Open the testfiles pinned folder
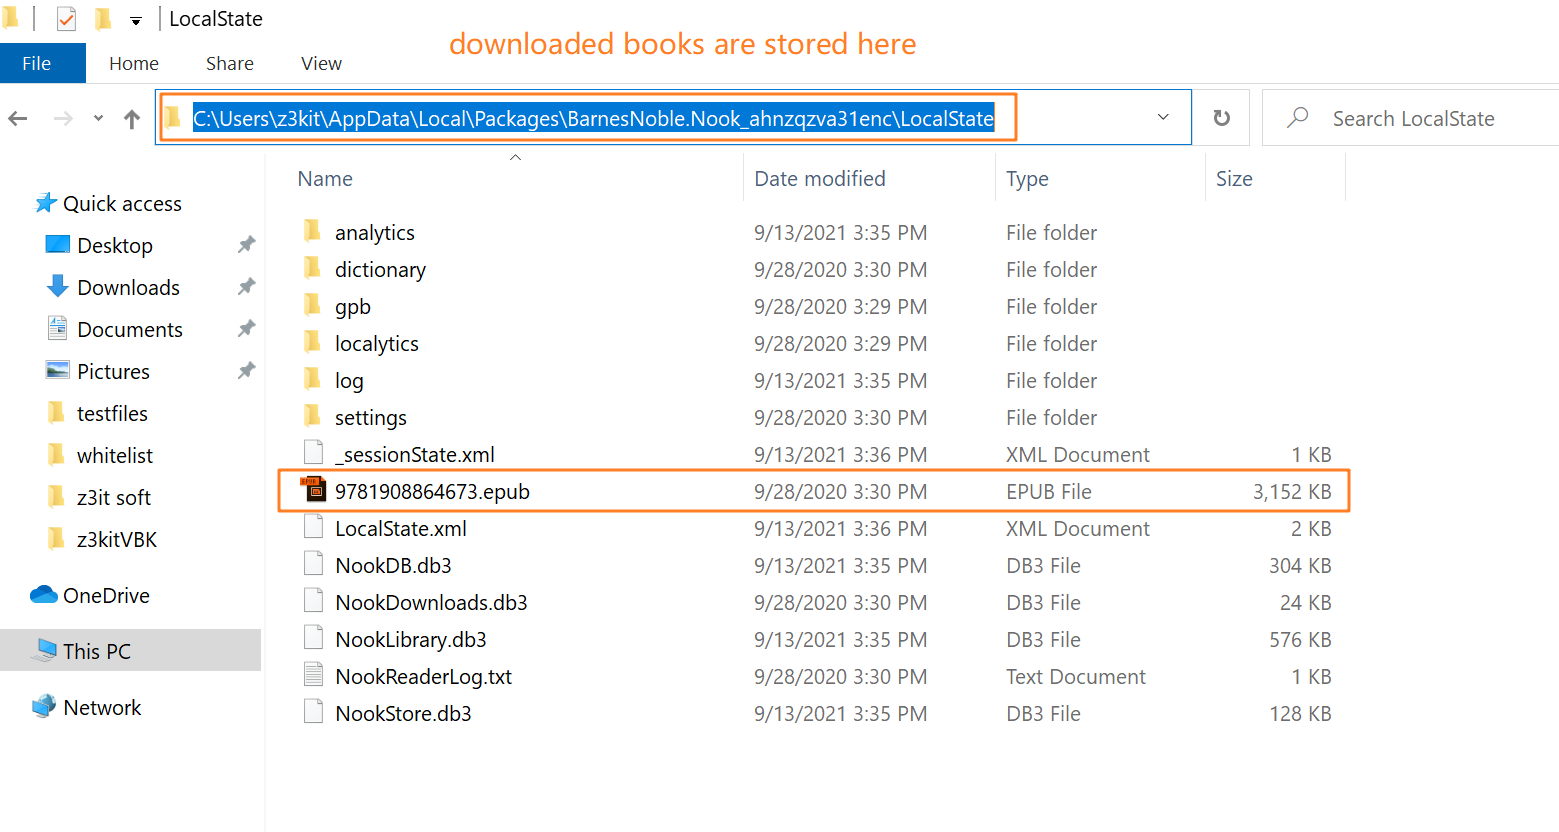 (x=112, y=414)
